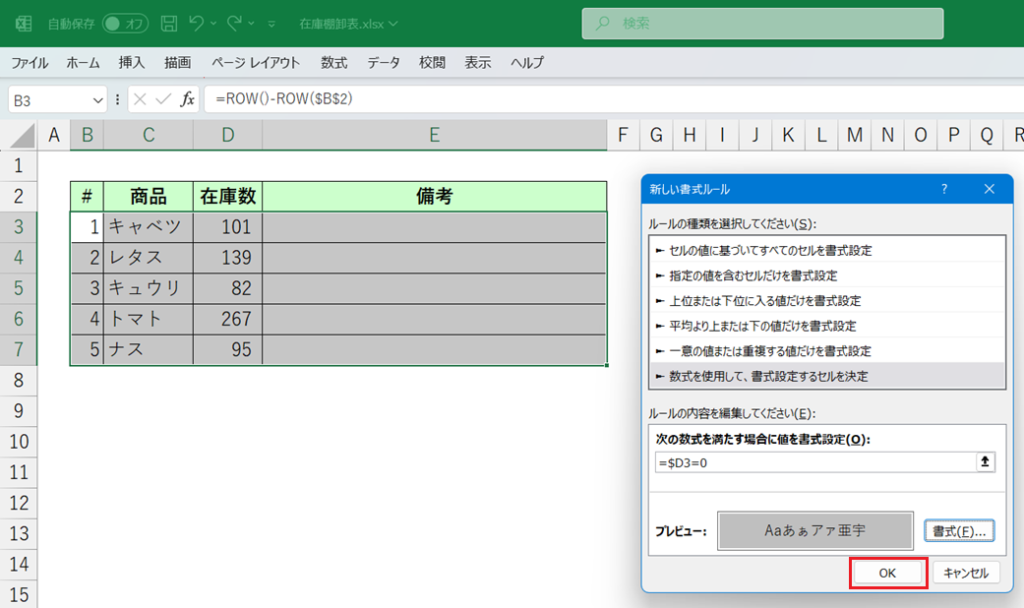
Task: Select rule type 一意の値または重複する値だけを書式設定
Action: pyautogui.click(x=827, y=351)
